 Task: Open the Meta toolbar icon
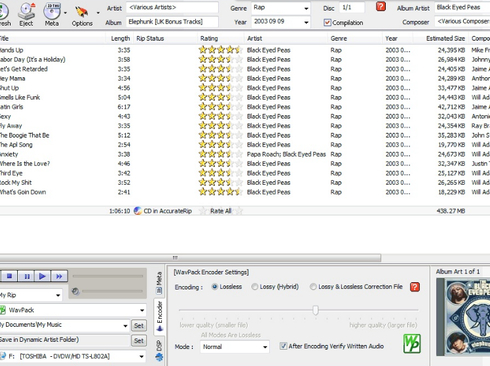[52, 11]
